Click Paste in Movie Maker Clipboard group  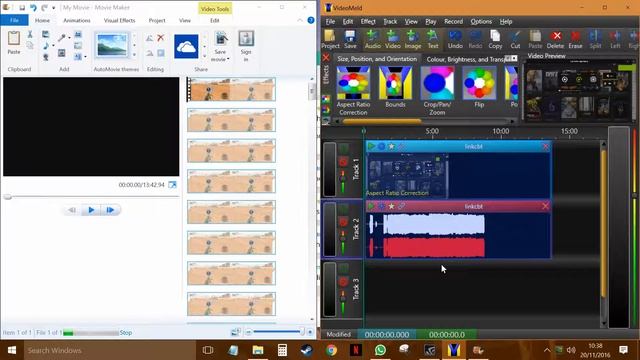point(14,42)
